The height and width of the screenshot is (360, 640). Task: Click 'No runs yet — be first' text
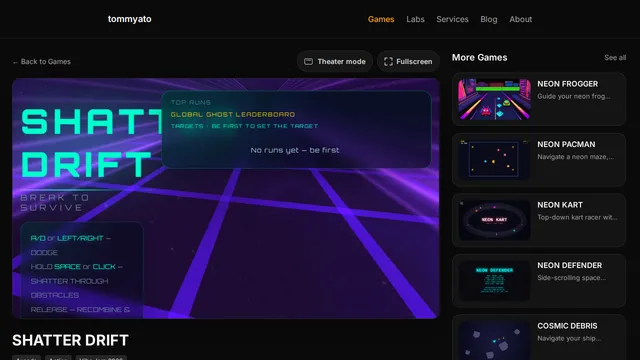coord(295,150)
